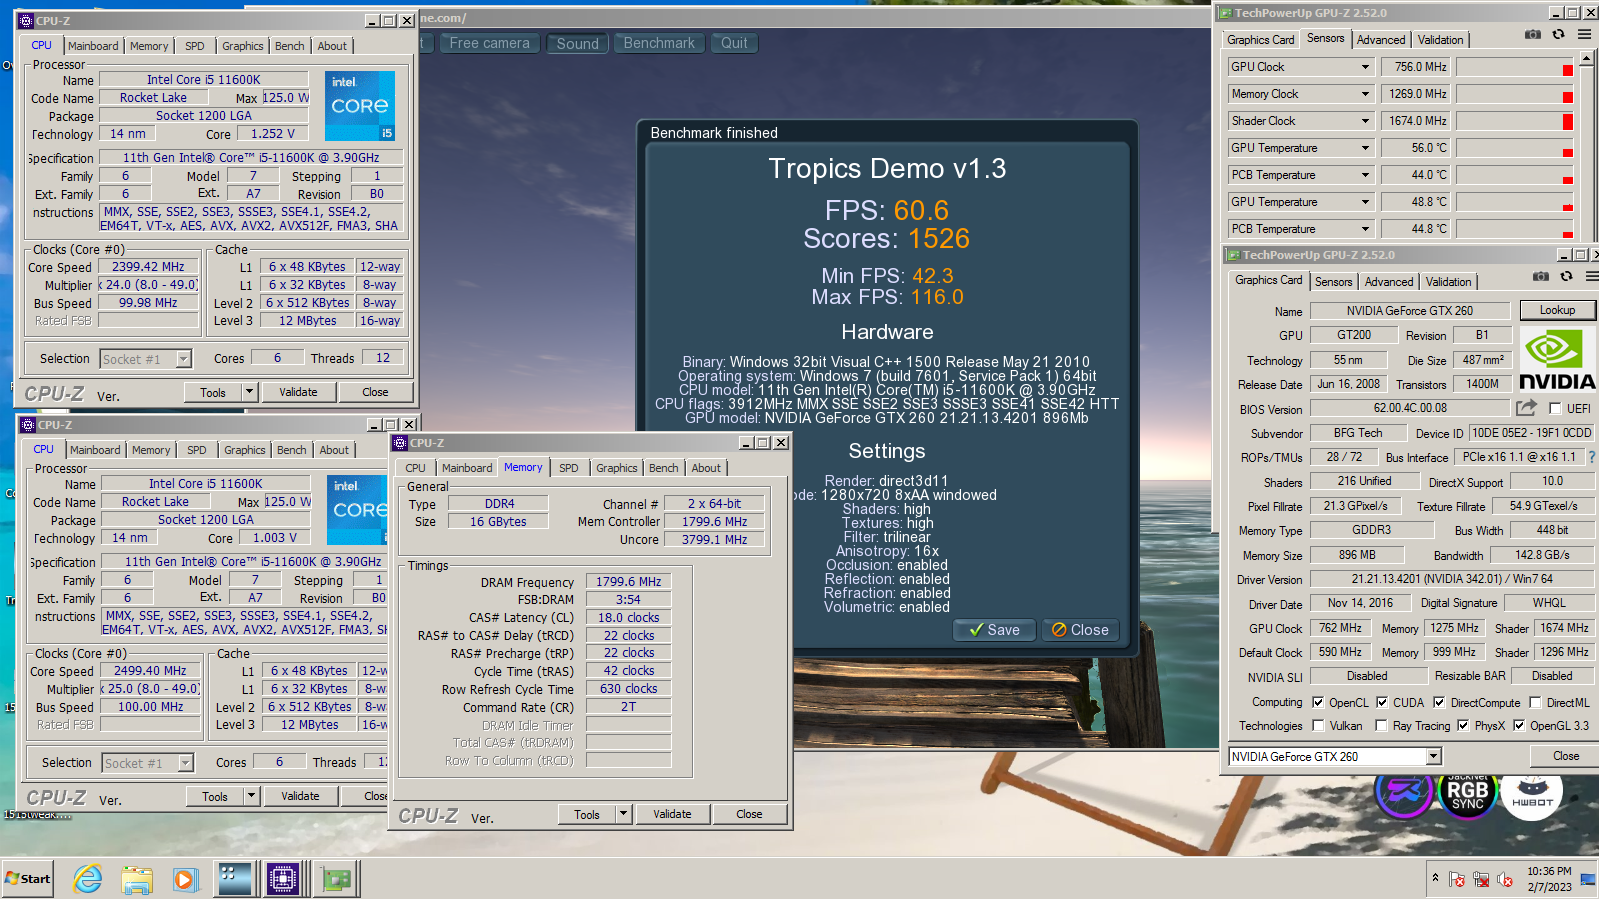Click Lookup button in GPU-Z
This screenshot has width=1599, height=899.
[x=1557, y=310]
